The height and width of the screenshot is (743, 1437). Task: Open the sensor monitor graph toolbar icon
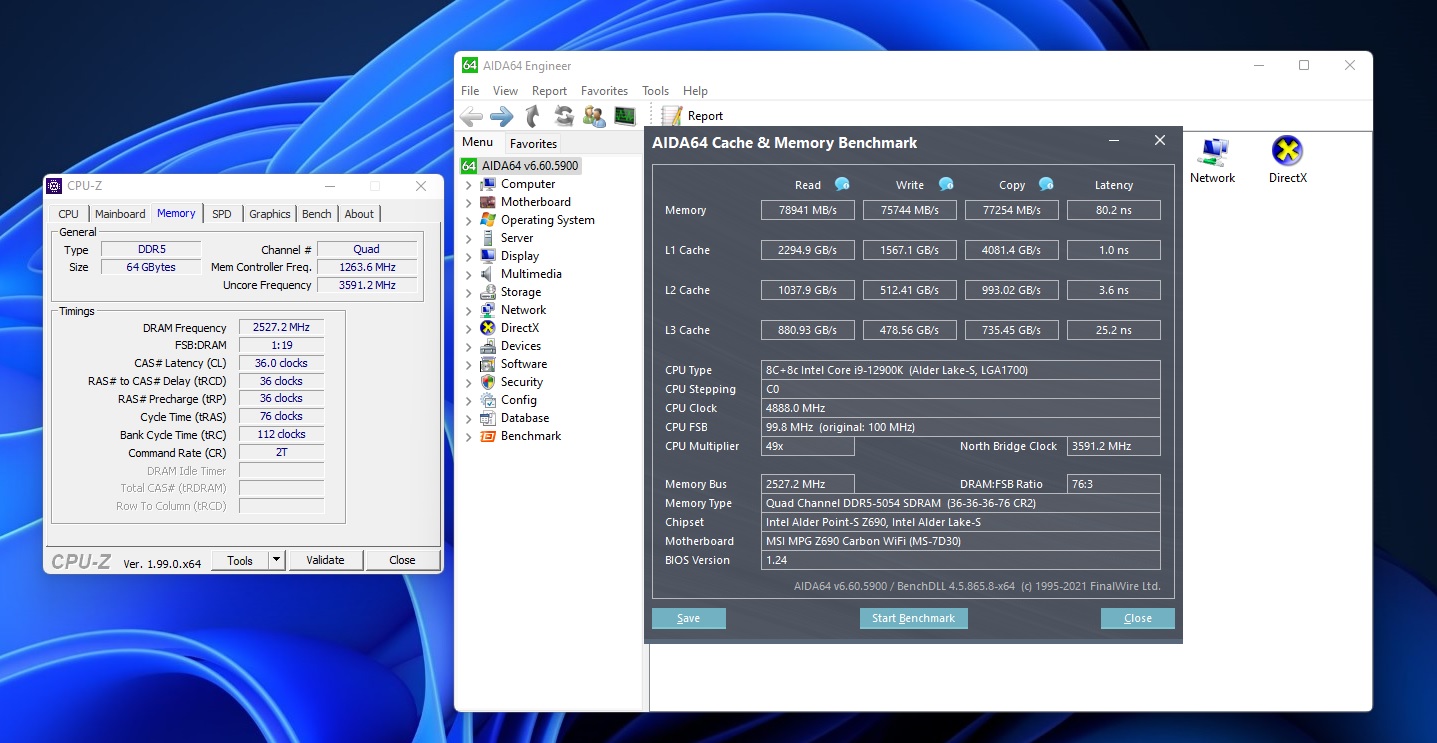pyautogui.click(x=625, y=116)
